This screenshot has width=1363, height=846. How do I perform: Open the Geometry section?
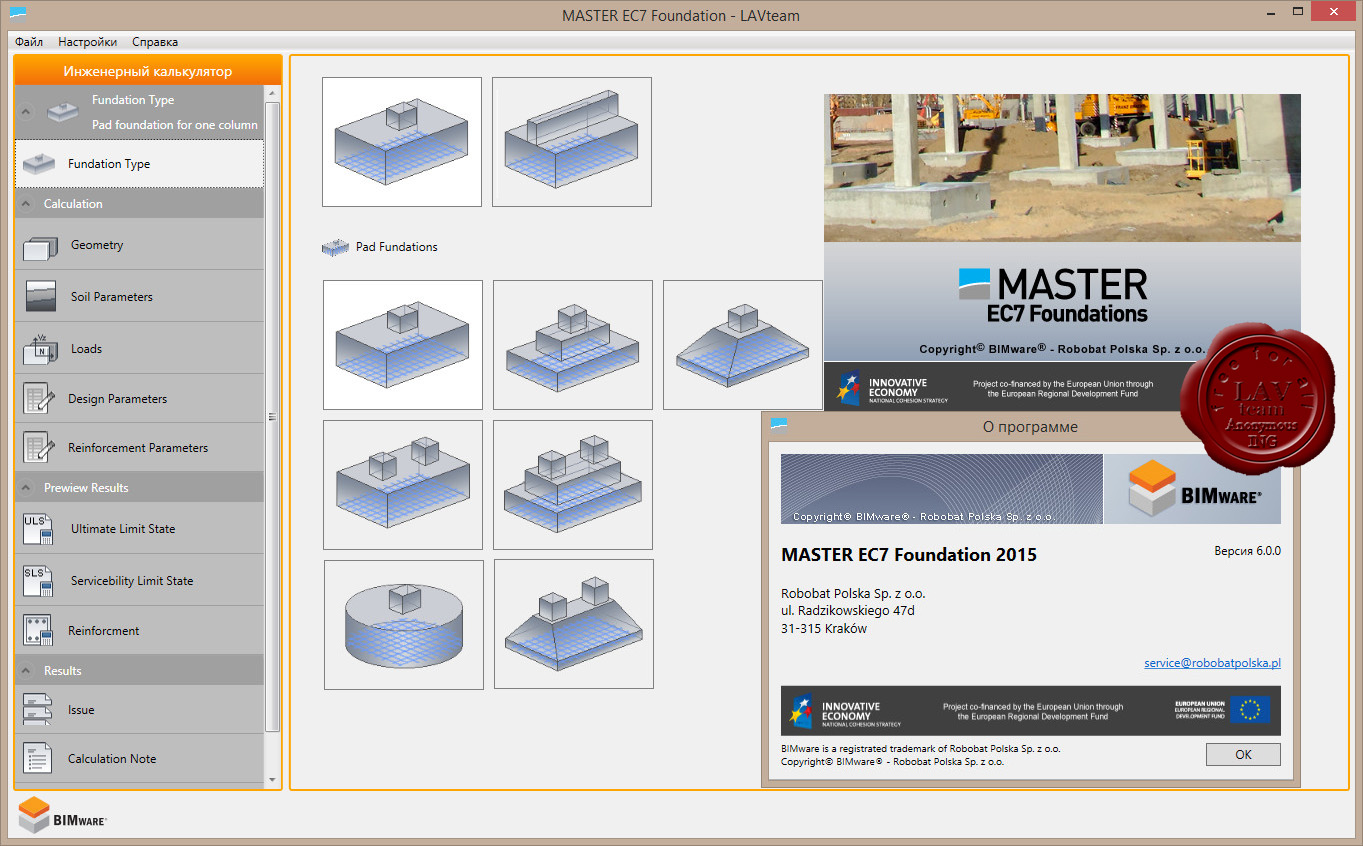coord(140,245)
